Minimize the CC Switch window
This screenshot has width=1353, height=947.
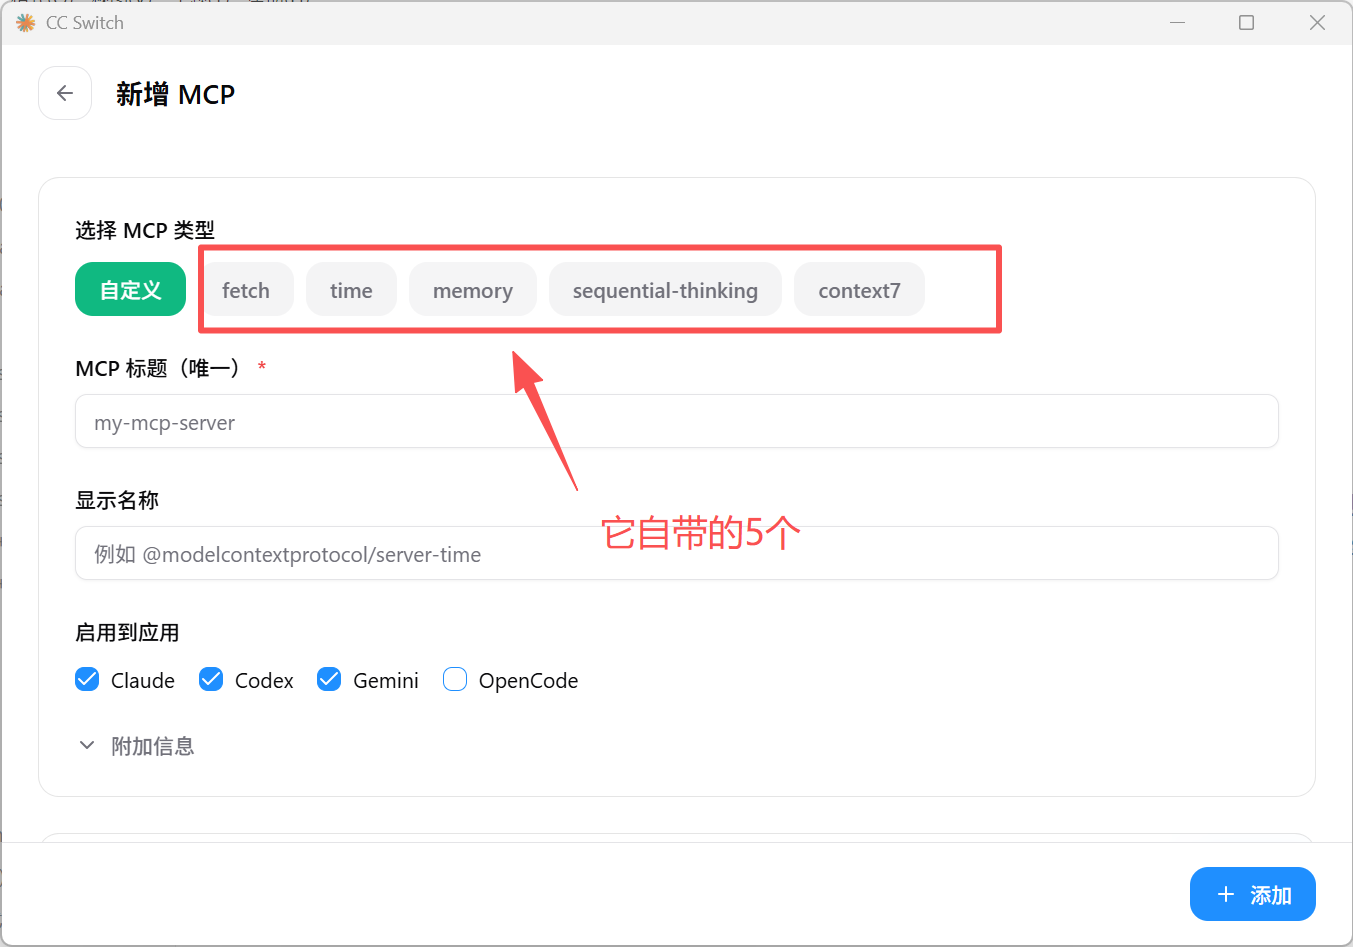(x=1178, y=22)
